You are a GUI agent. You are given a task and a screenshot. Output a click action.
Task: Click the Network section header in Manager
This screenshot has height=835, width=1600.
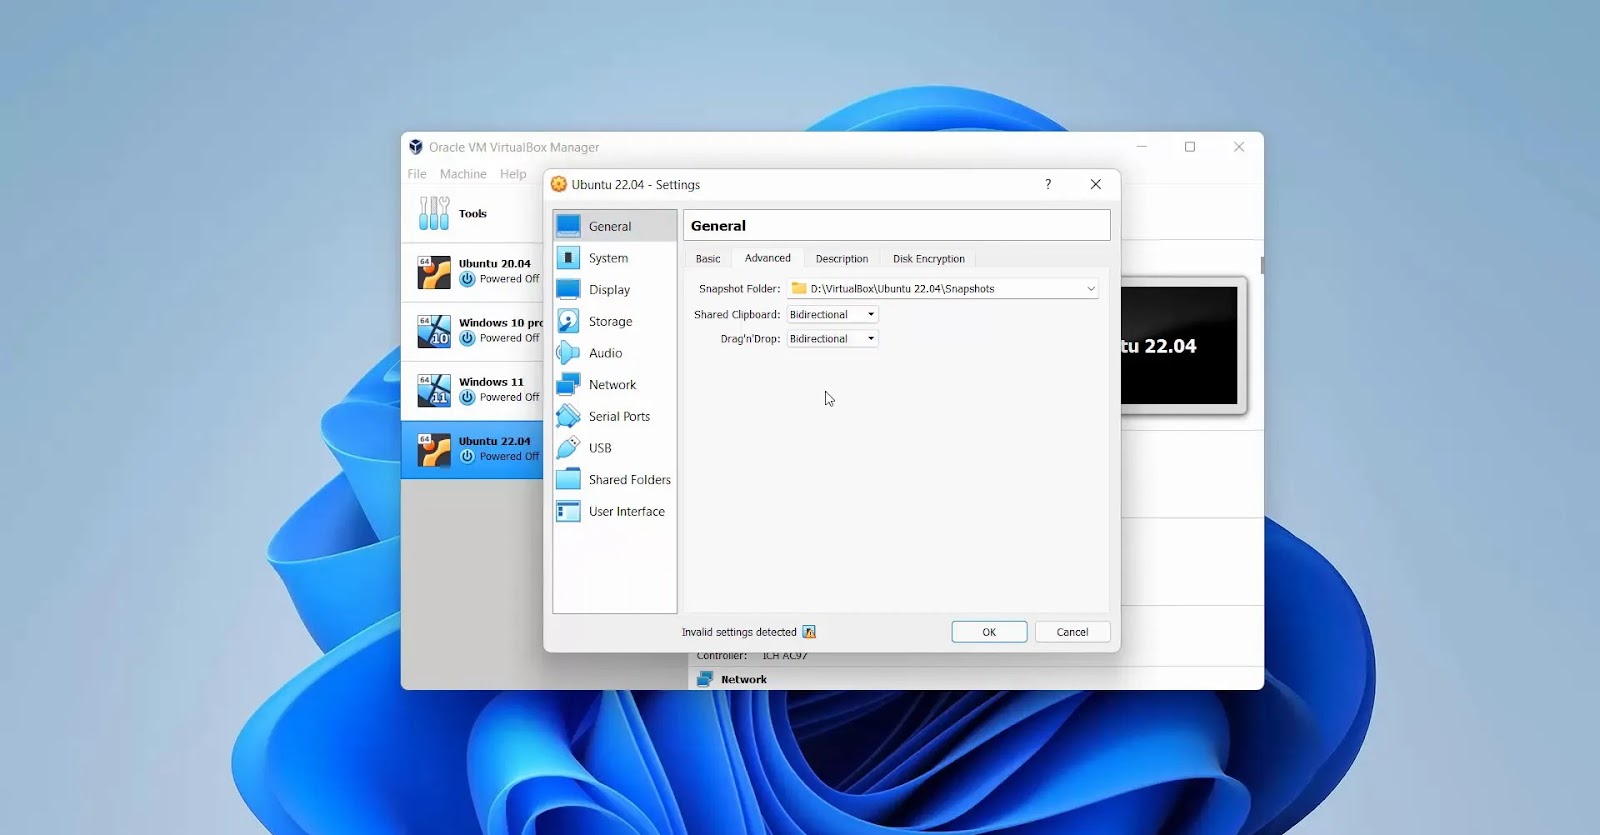[744, 679]
